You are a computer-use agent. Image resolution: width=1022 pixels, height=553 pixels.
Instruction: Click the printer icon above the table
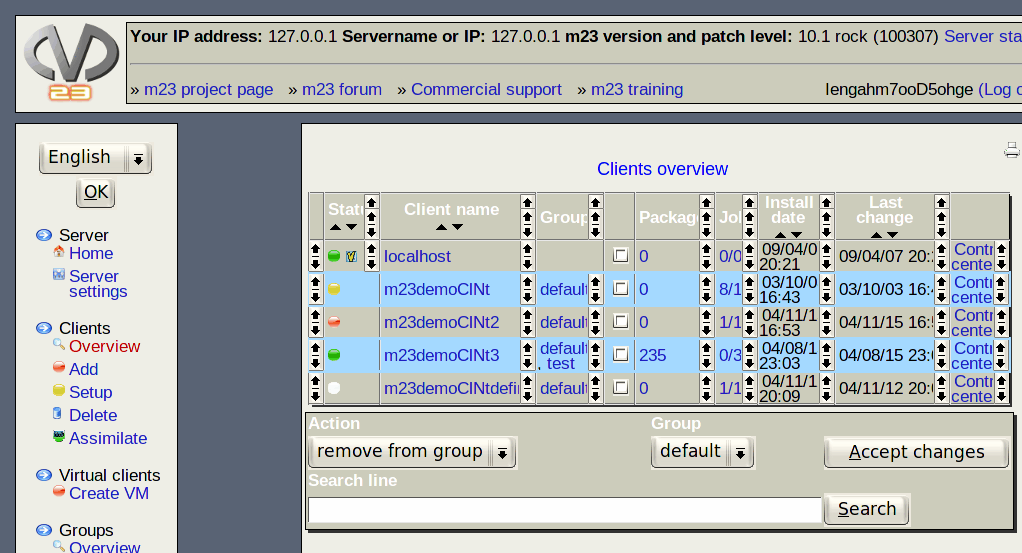(1011, 151)
